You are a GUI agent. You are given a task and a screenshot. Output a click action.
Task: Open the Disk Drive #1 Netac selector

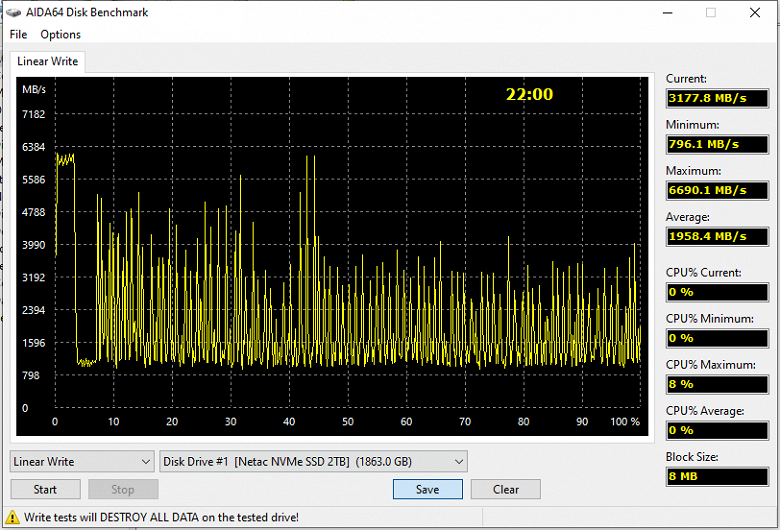point(313,462)
